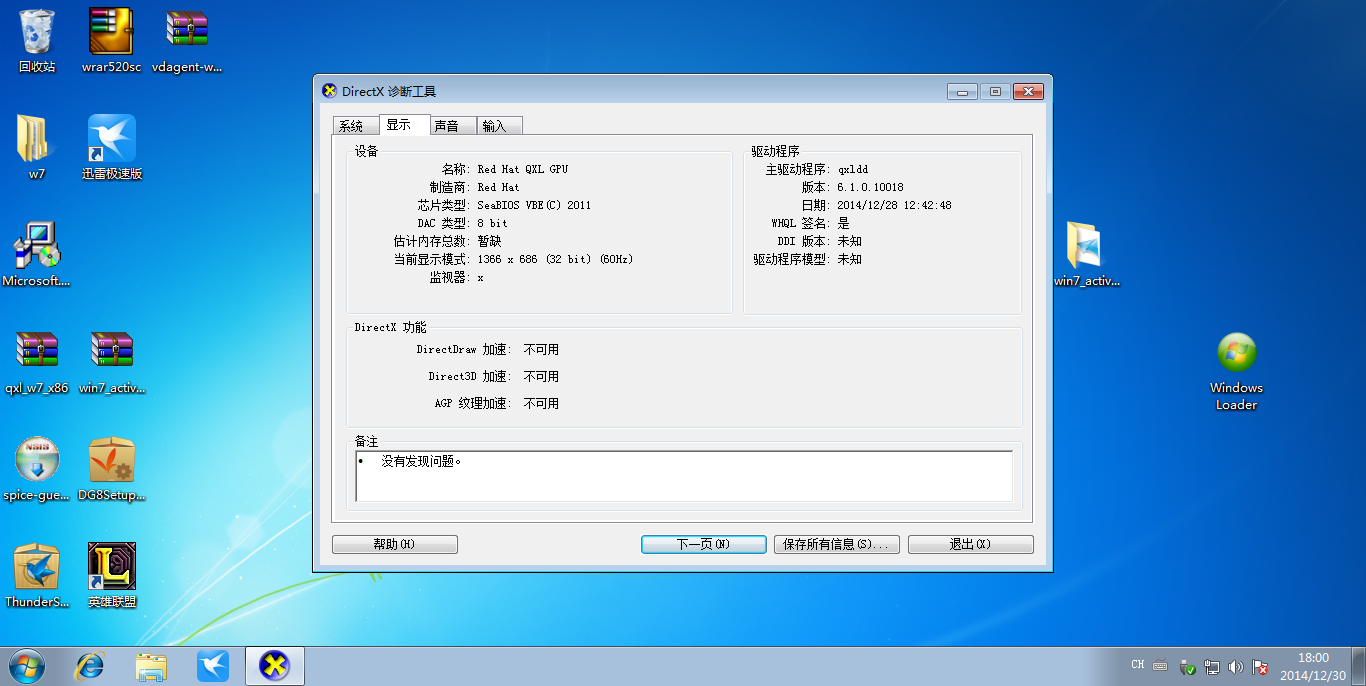The width and height of the screenshot is (1366, 686).
Task: Close the DirectX diagnostic window
Action: point(1027,91)
